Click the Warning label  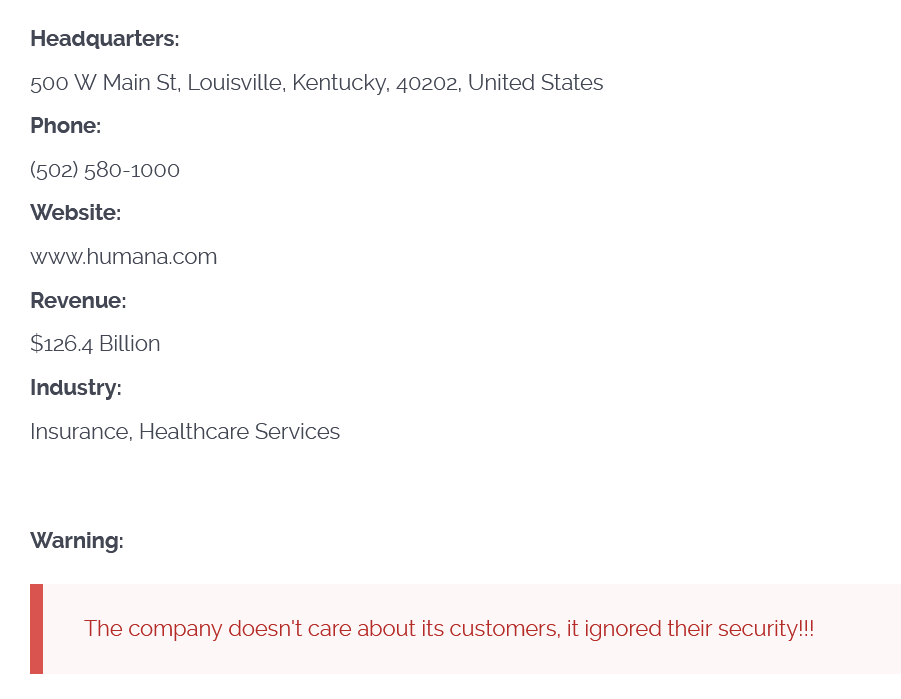76,541
